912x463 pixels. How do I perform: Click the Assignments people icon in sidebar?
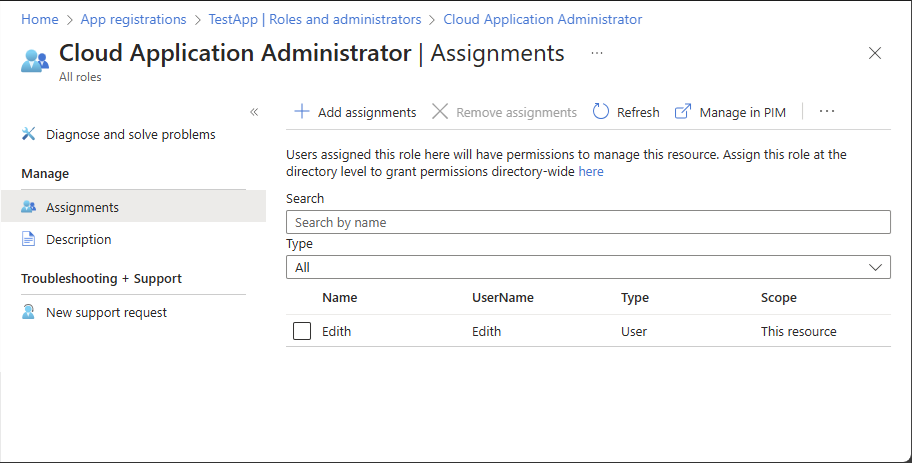tap(29, 207)
